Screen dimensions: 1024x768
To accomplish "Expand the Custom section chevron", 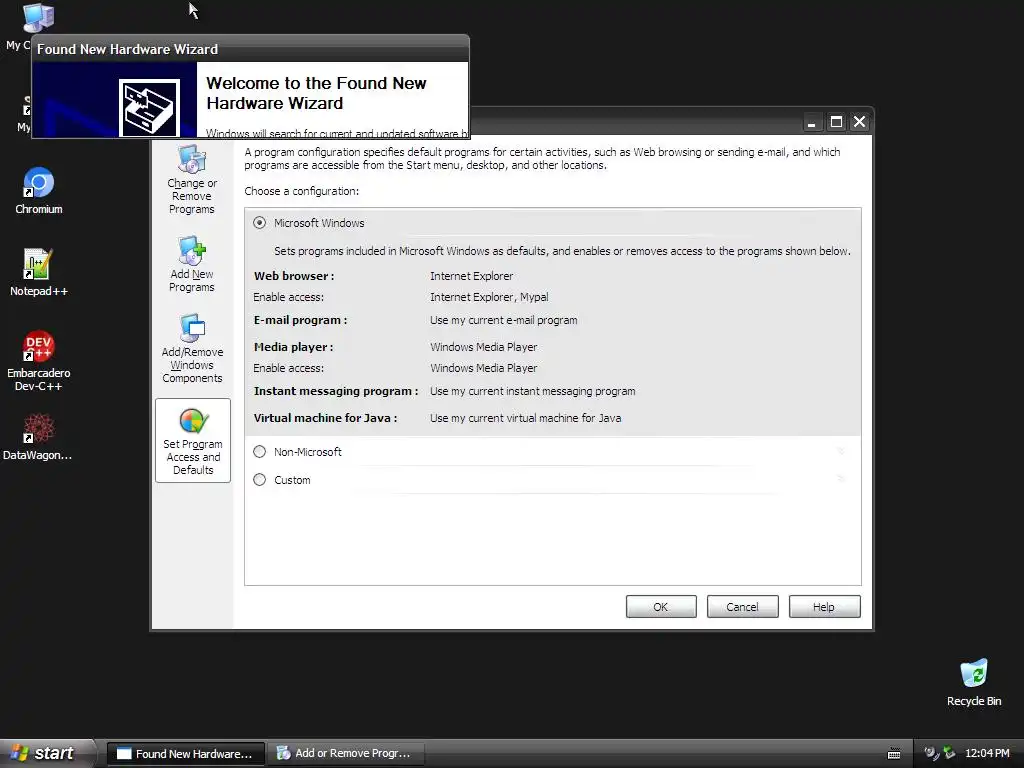I will pyautogui.click(x=841, y=479).
